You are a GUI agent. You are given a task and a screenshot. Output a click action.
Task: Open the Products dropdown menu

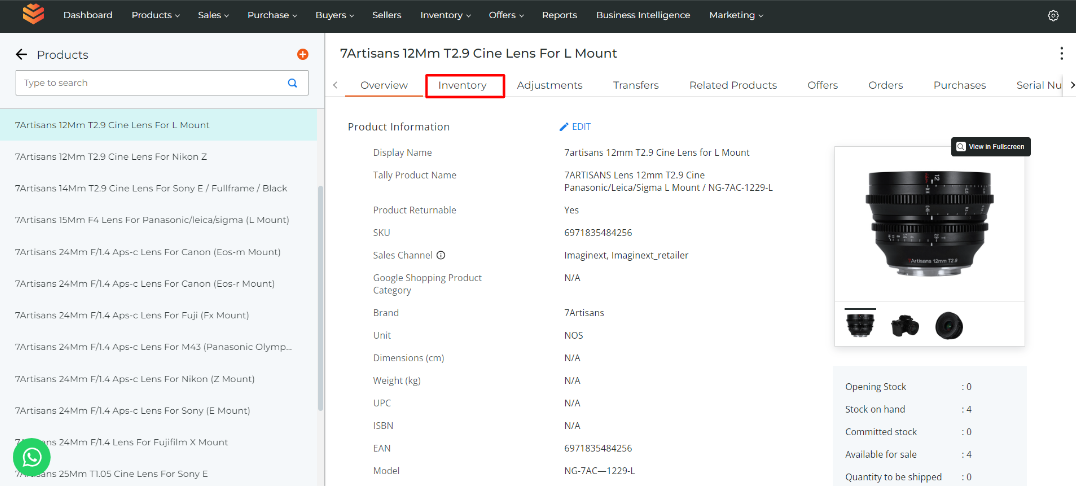coord(156,15)
